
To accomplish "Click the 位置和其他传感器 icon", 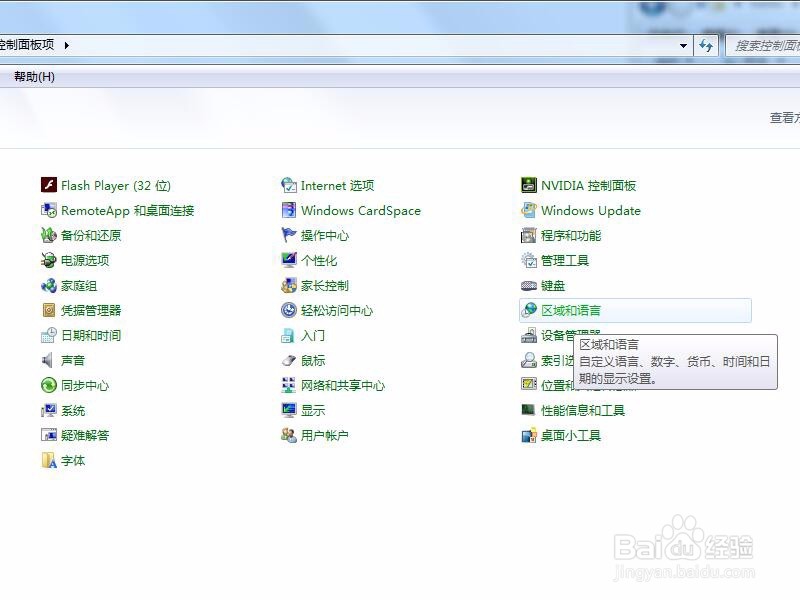I will 529,384.
